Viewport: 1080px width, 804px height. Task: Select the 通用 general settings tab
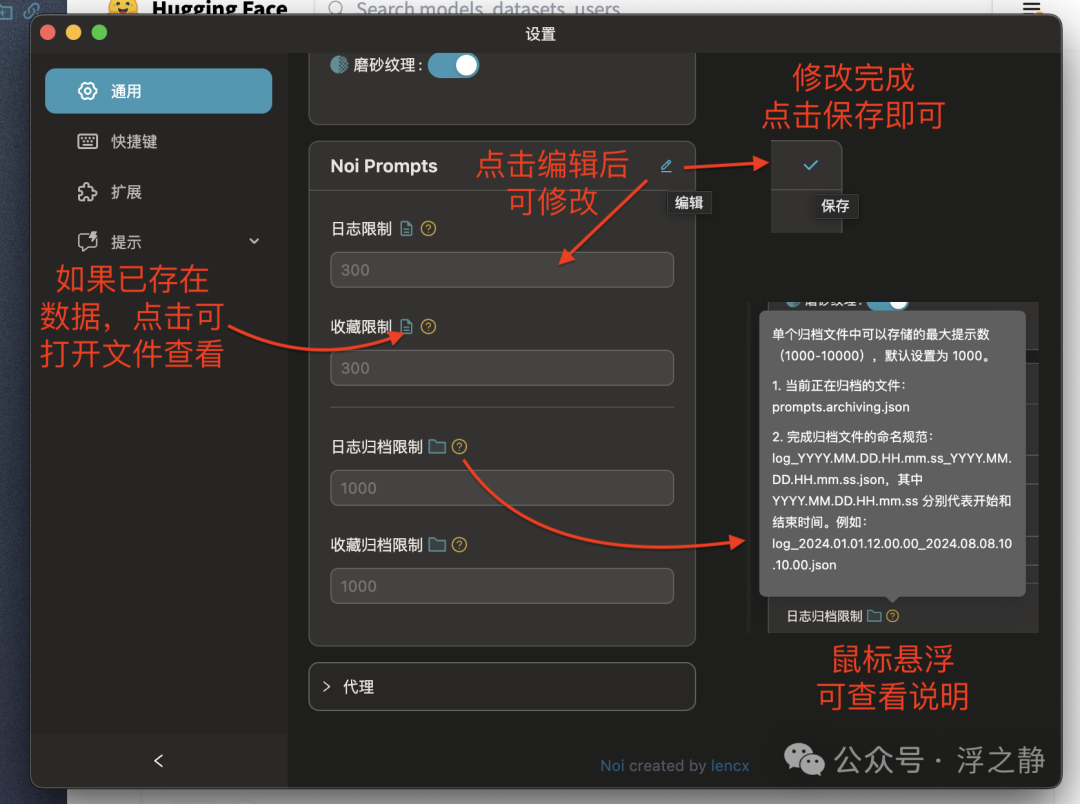[x=158, y=91]
